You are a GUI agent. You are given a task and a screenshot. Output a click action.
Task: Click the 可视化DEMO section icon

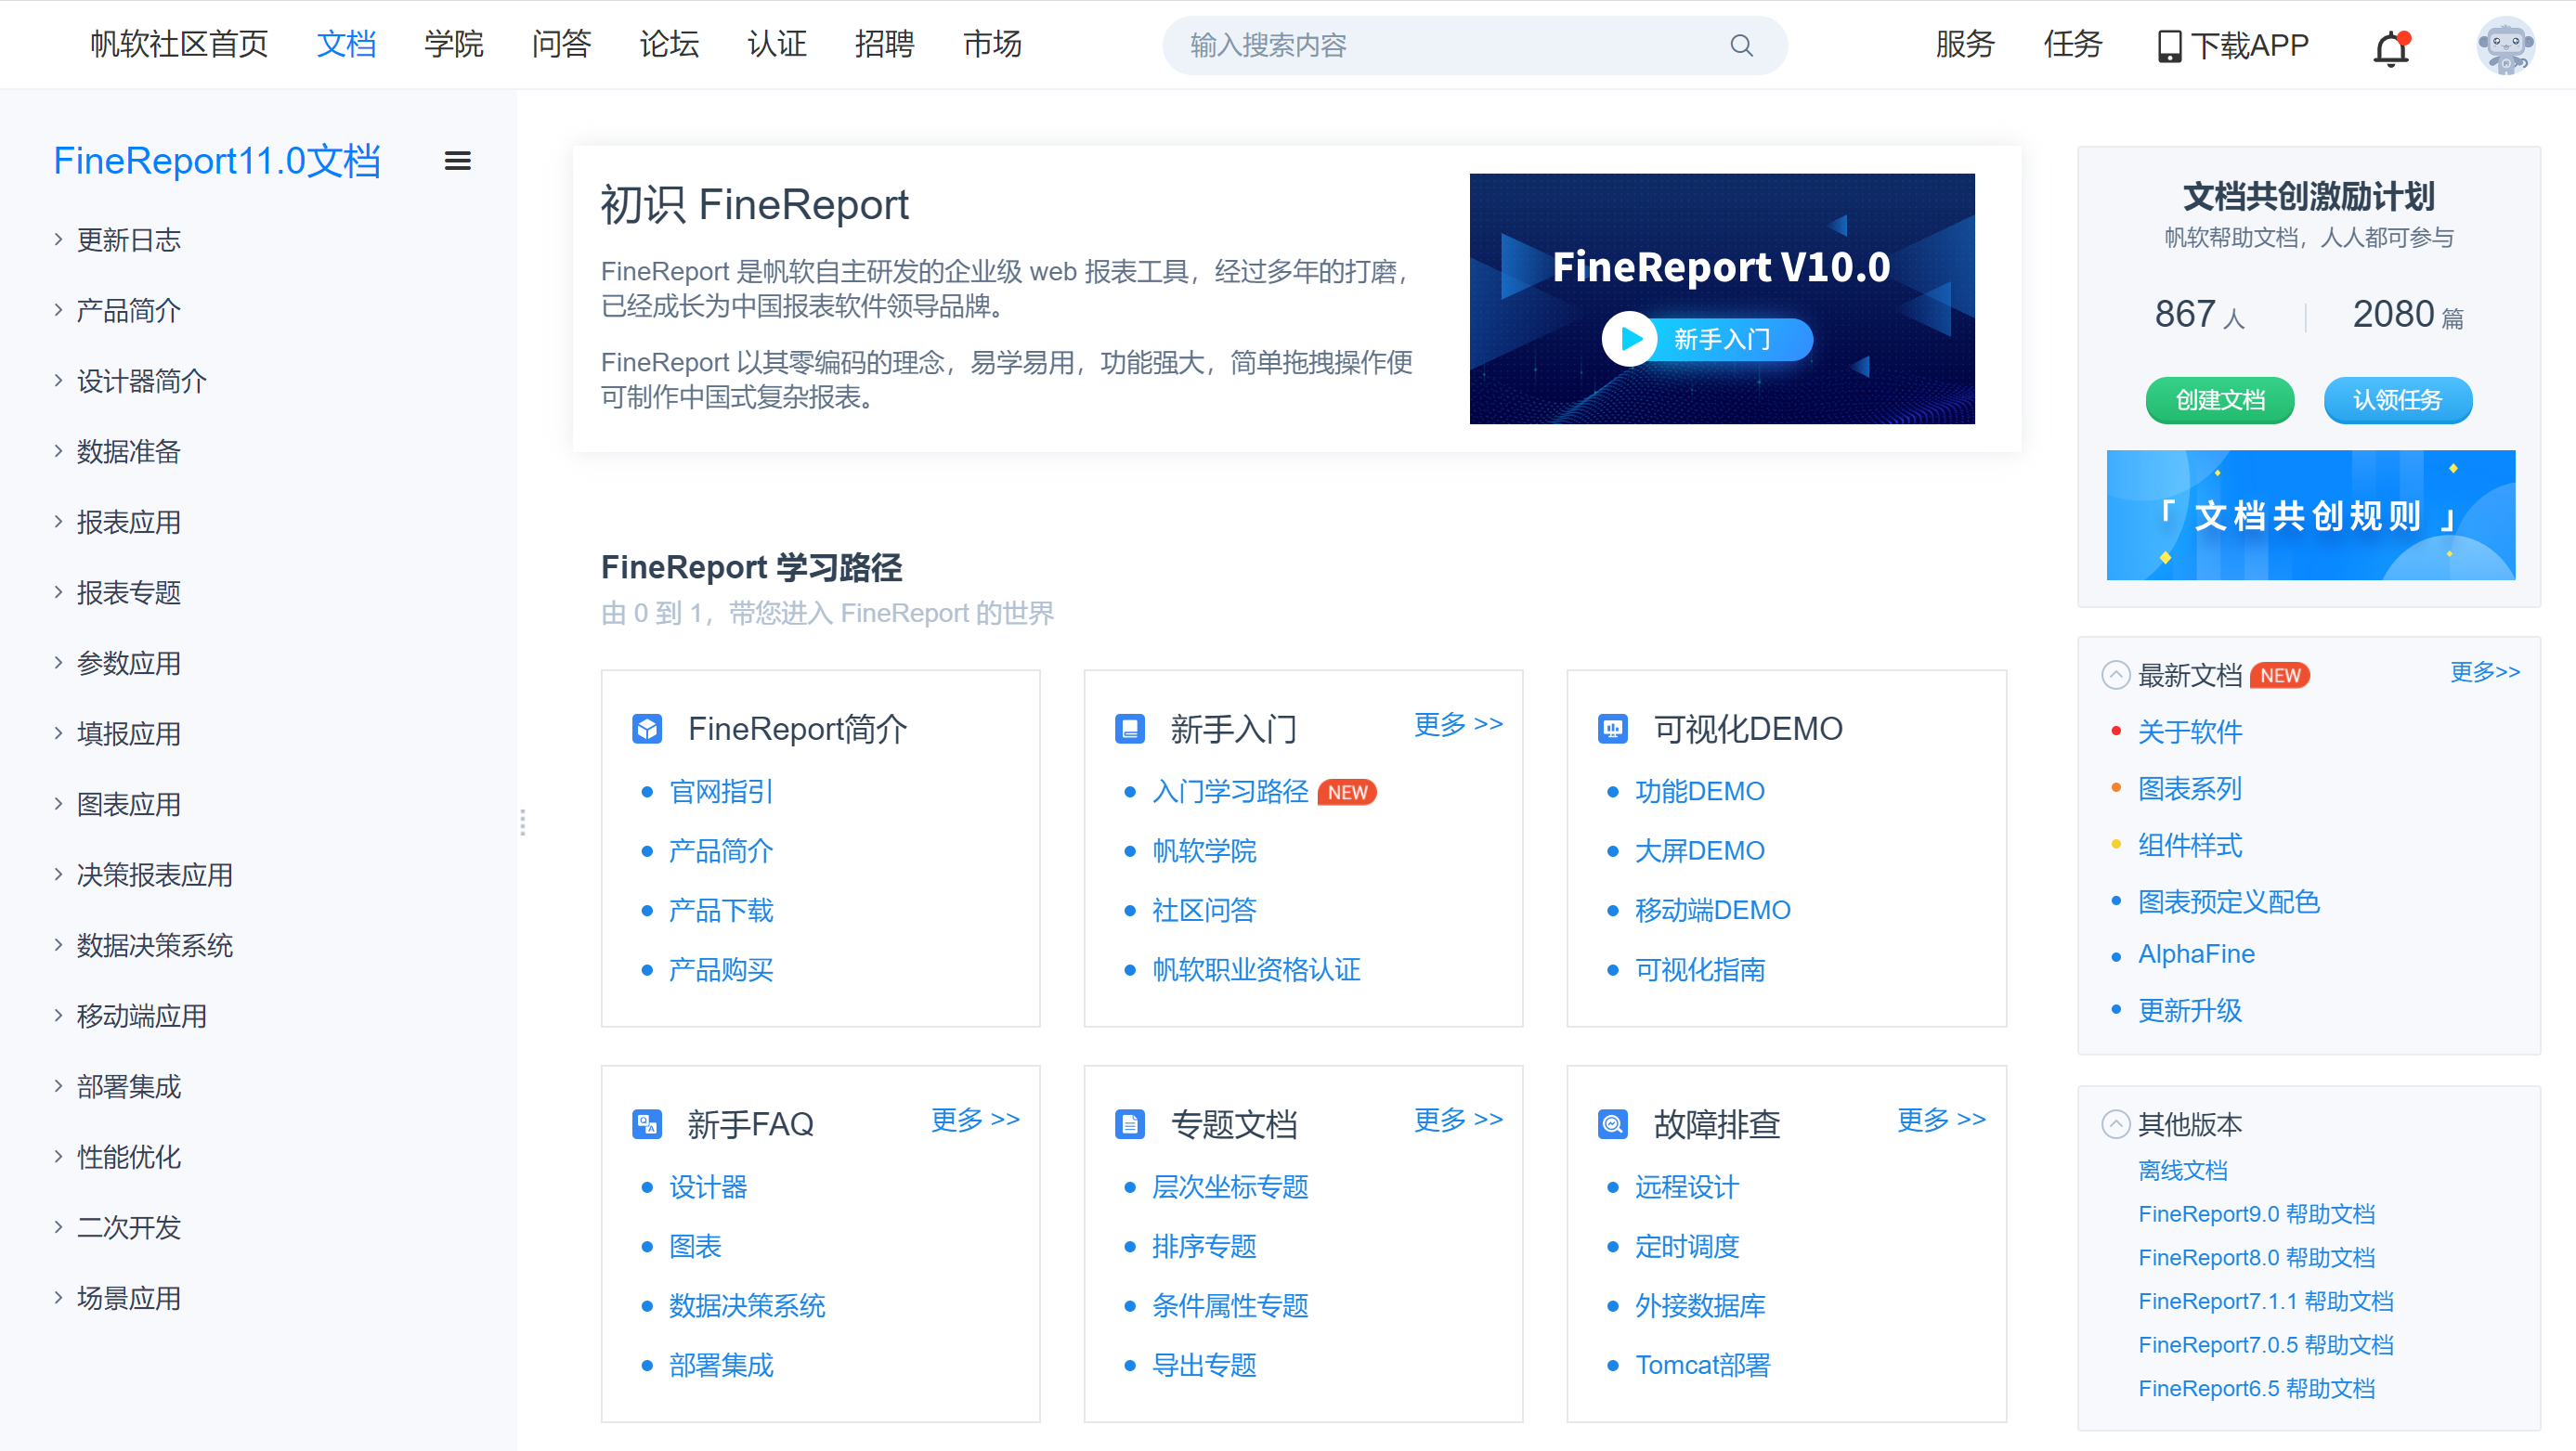click(1612, 728)
